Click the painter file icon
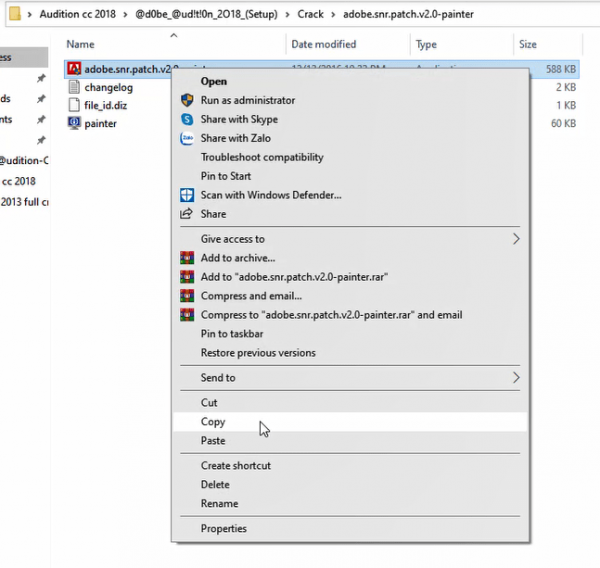This screenshot has height=568, width=600. (x=73, y=124)
